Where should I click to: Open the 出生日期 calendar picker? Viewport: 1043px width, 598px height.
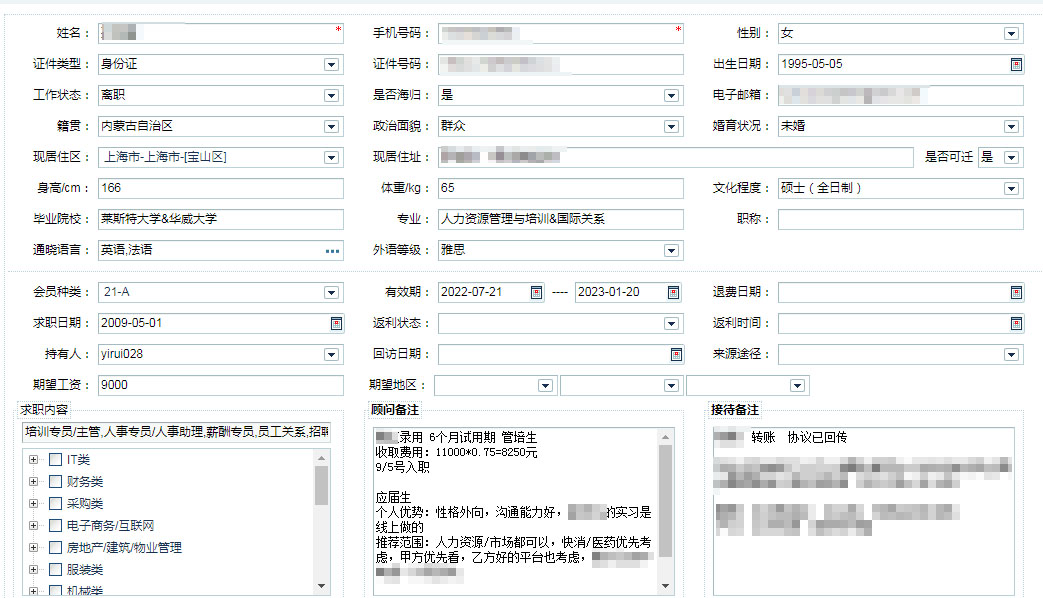(1016, 64)
